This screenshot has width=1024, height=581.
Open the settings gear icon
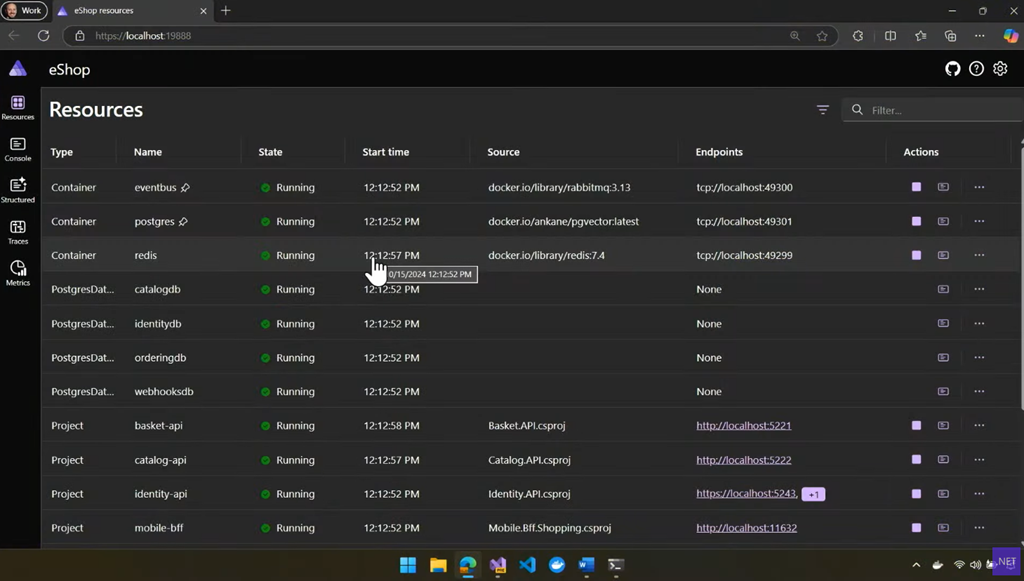1000,69
